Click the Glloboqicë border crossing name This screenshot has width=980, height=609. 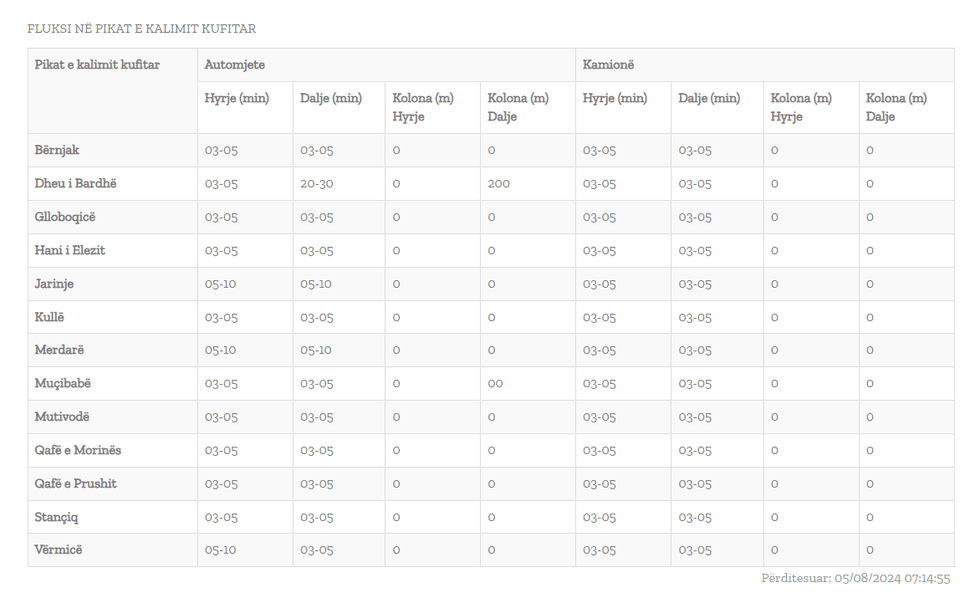click(65, 217)
